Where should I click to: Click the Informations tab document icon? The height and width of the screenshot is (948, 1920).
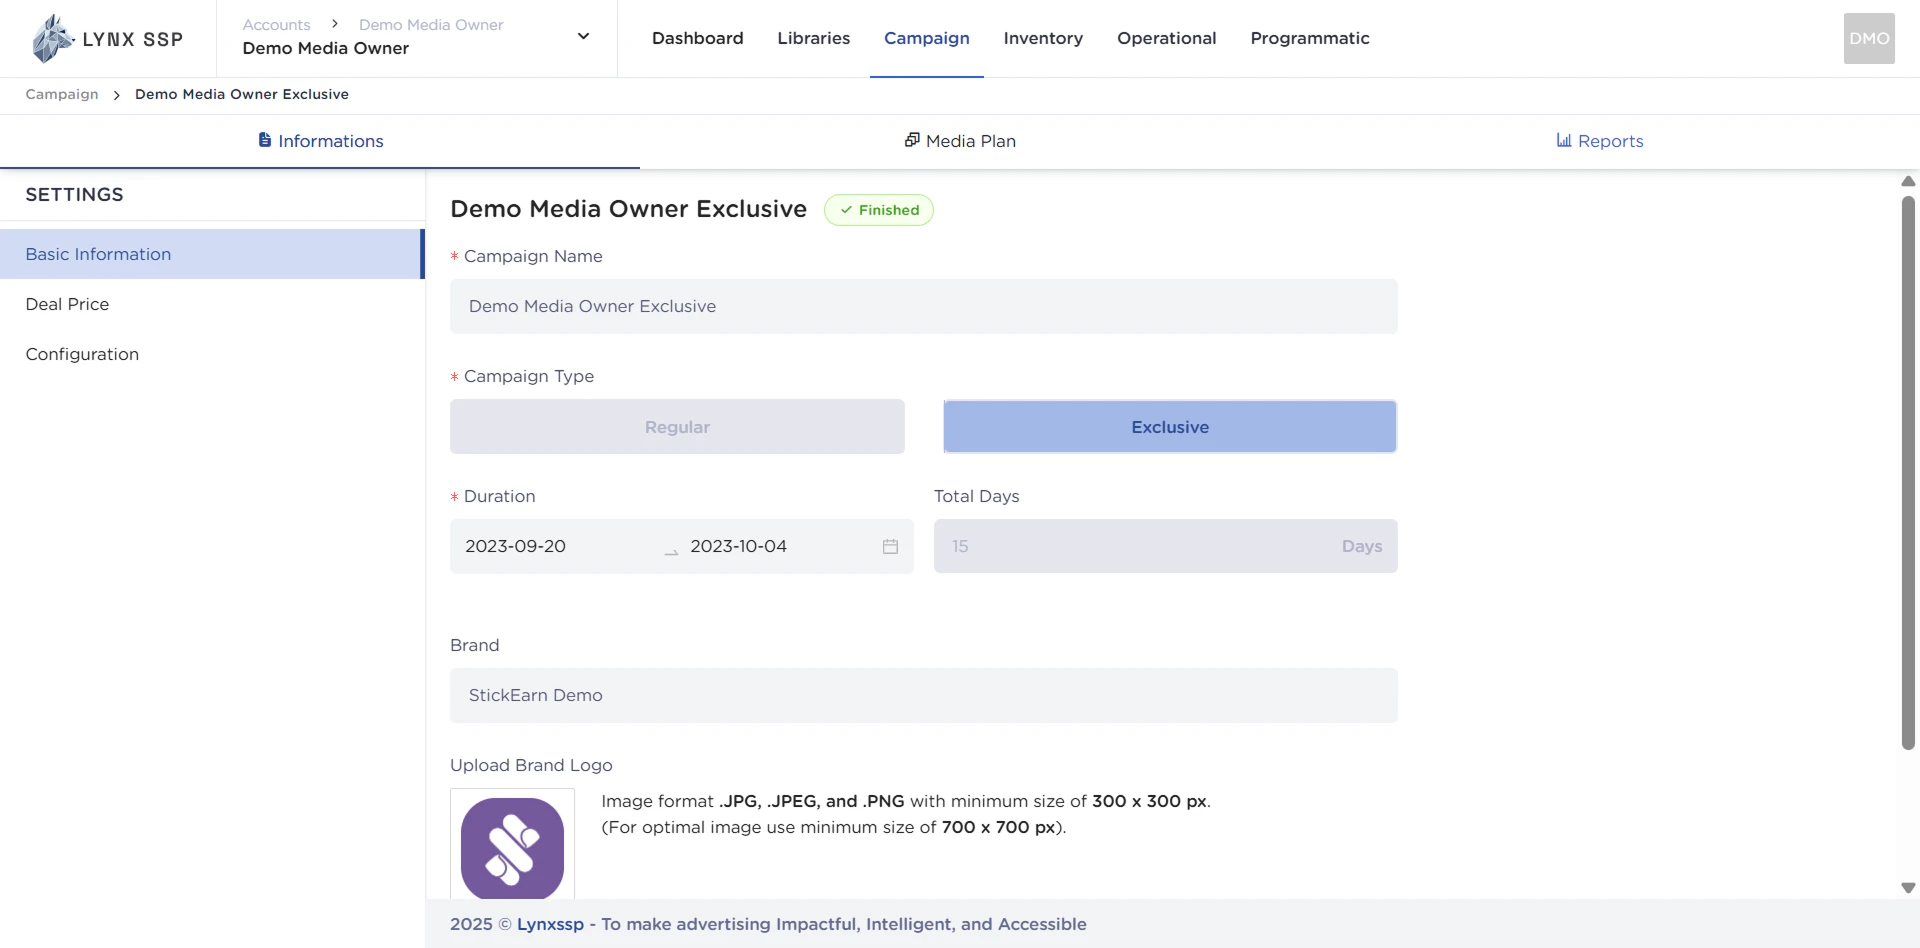tap(264, 140)
